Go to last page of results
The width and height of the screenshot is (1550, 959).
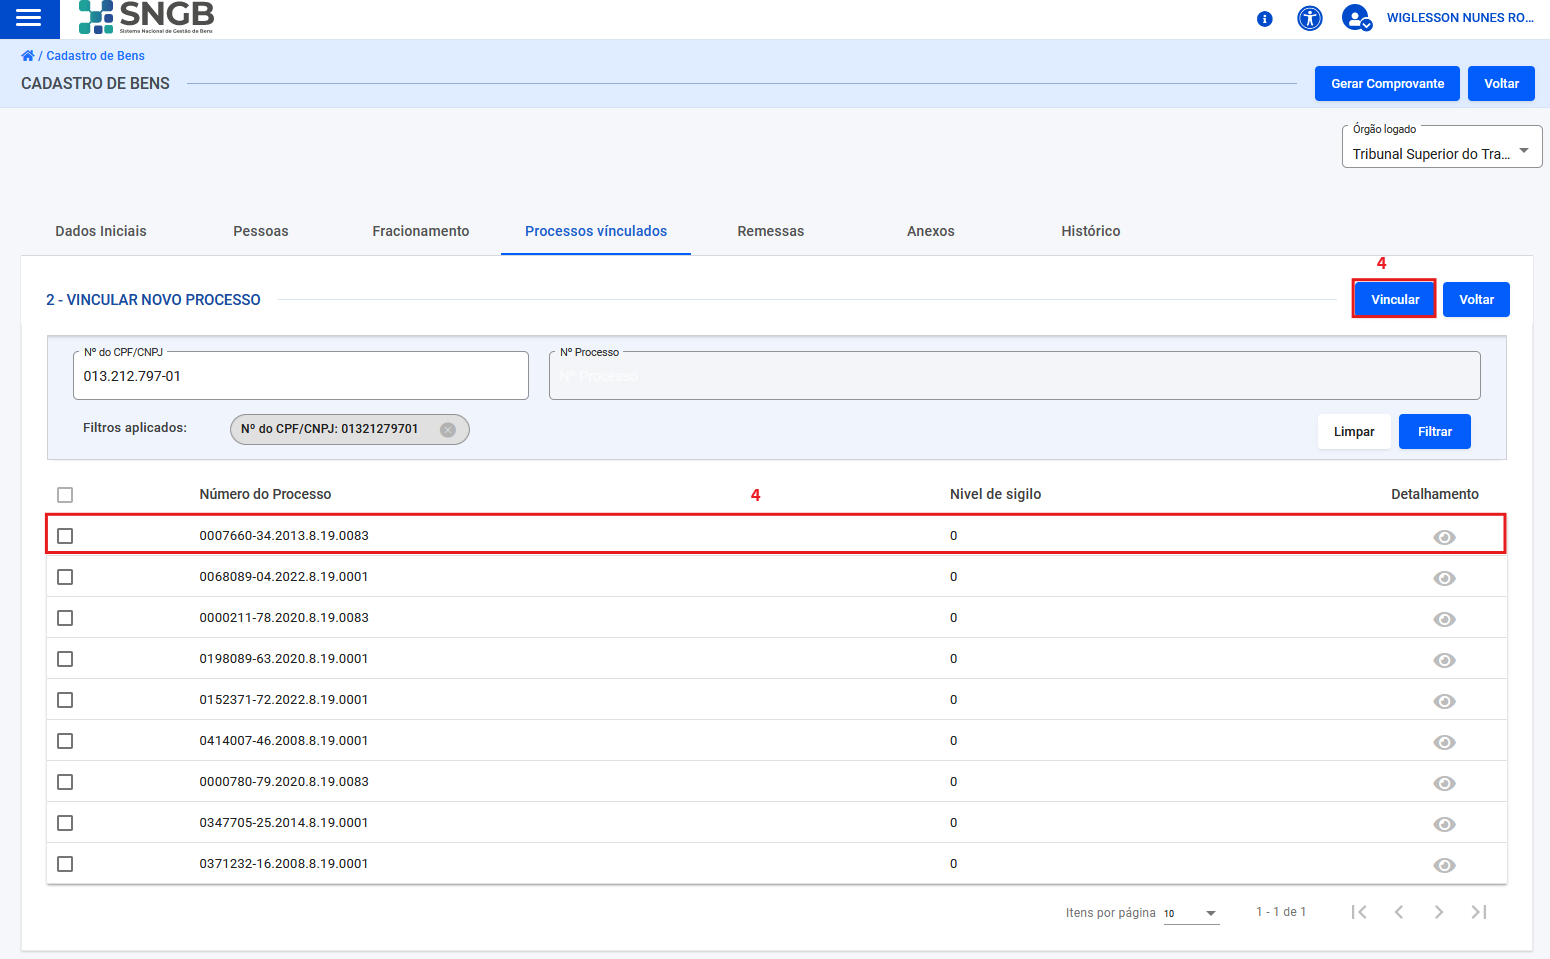[1479, 912]
